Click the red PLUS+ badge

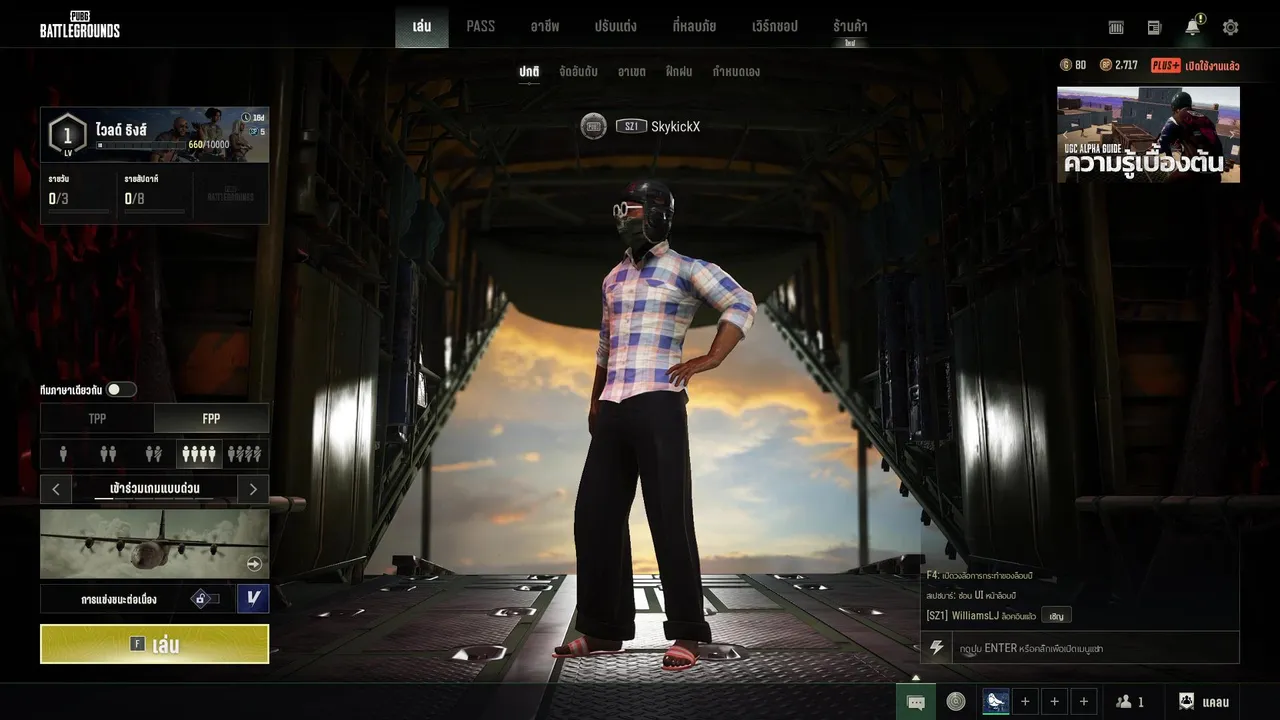1165,65
